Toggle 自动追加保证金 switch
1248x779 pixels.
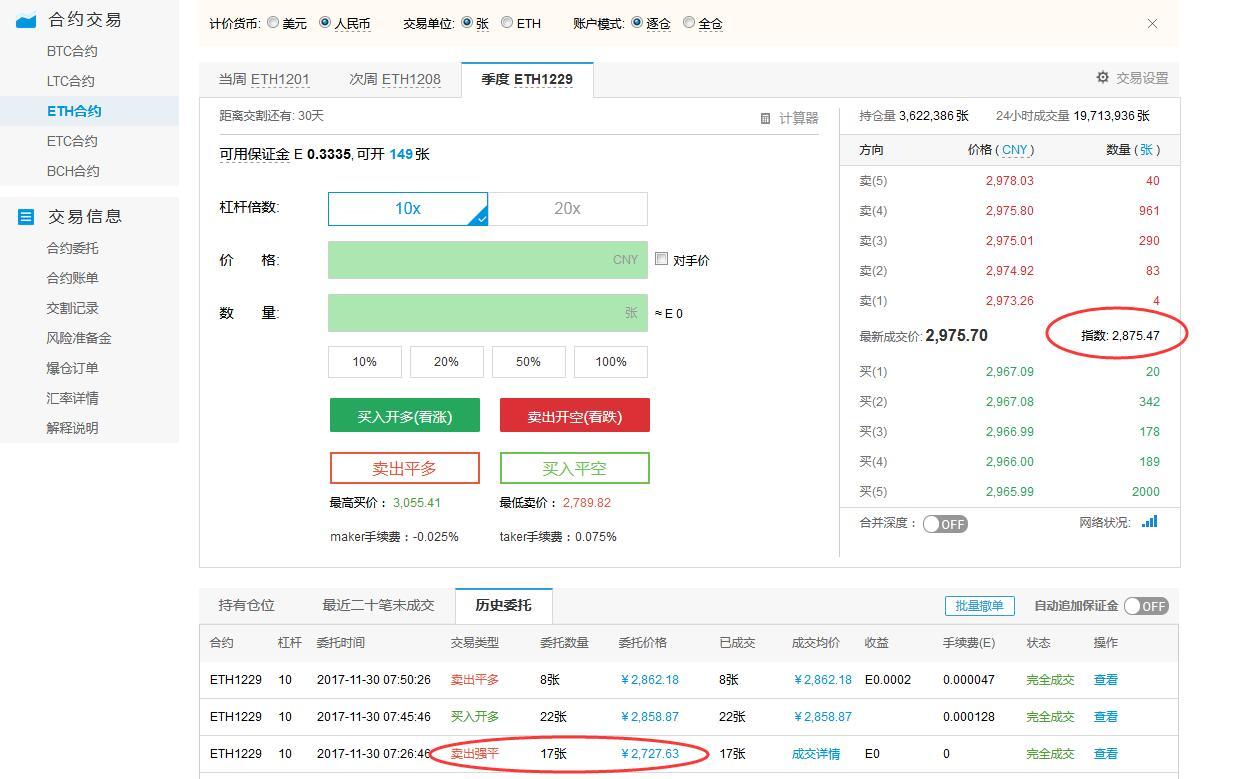point(1146,606)
